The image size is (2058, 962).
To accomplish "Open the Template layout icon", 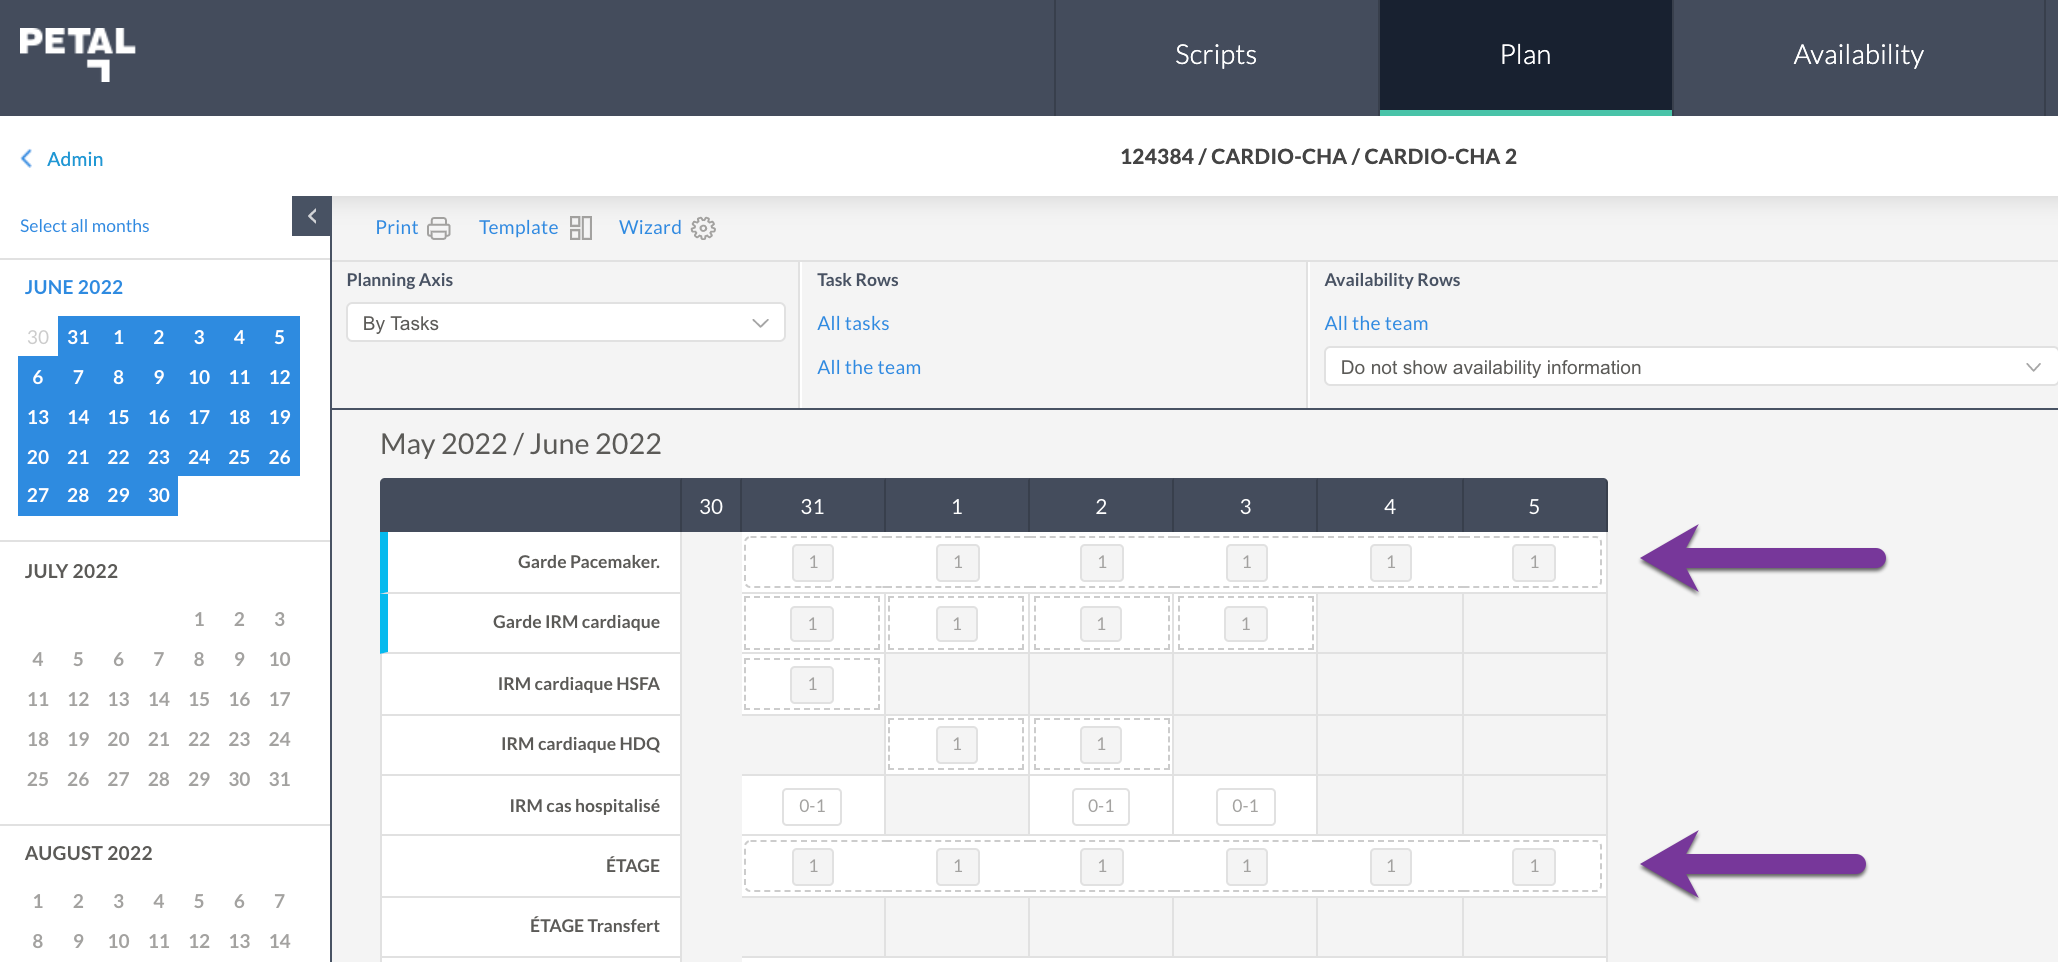I will point(581,228).
